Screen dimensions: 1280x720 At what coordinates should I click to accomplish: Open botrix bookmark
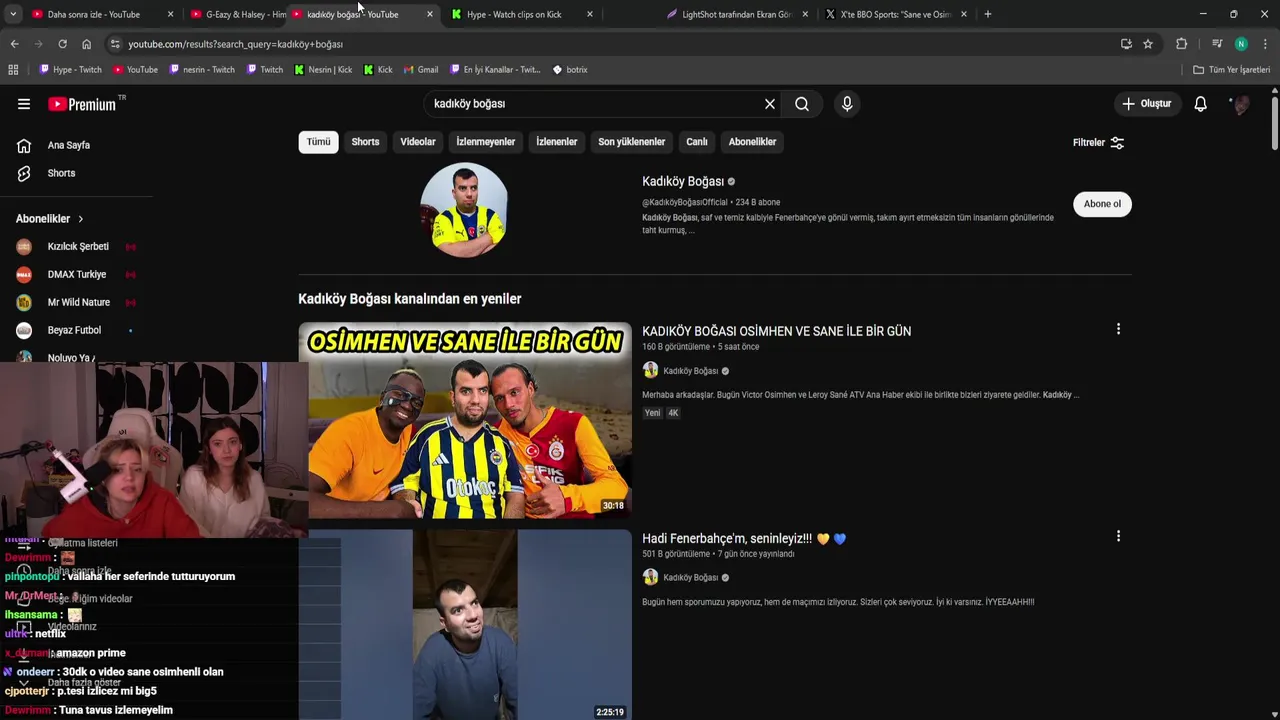[570, 70]
